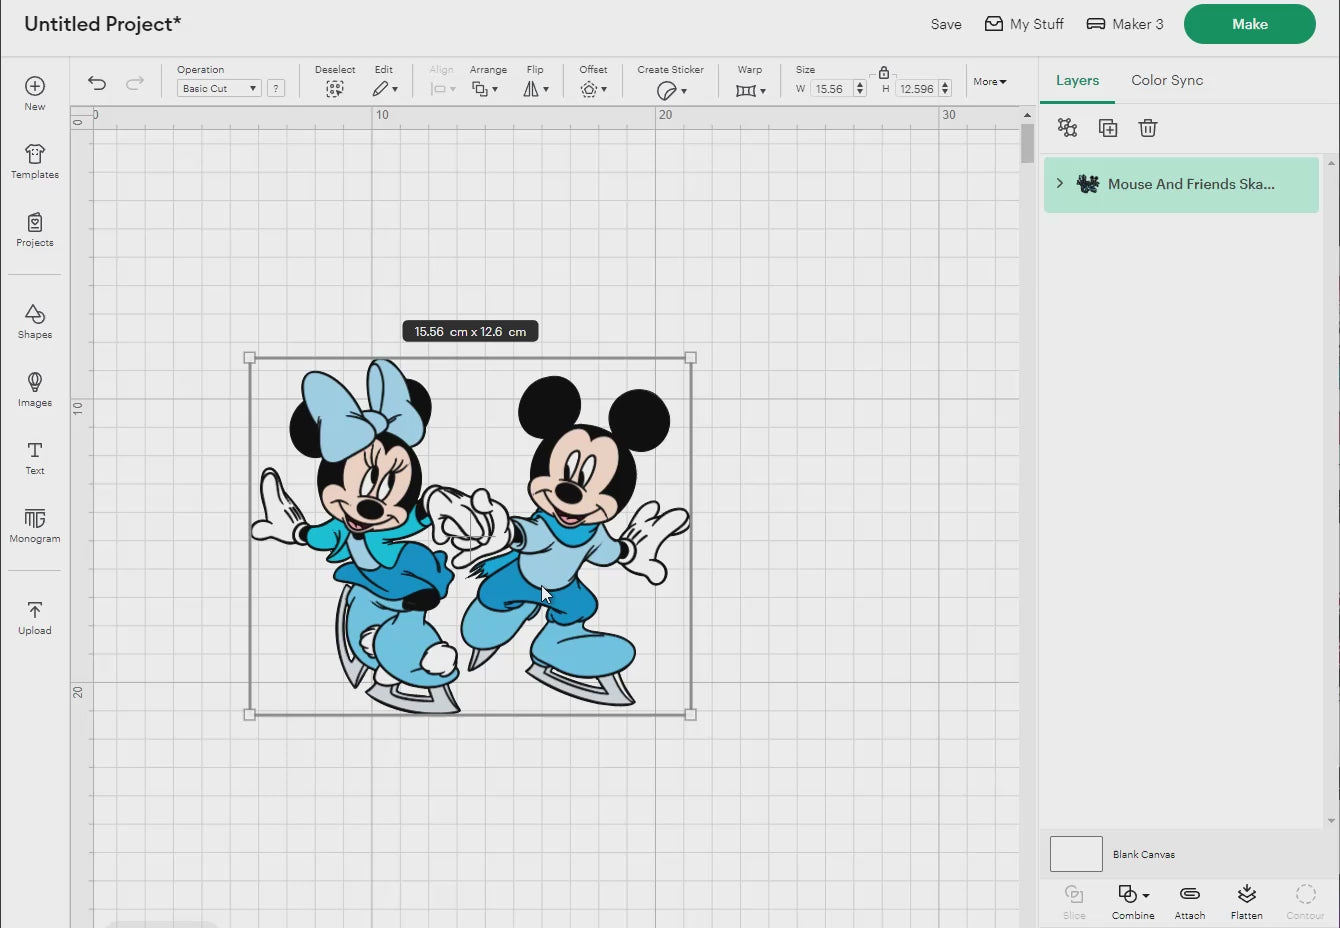Click the width size field

pos(831,89)
